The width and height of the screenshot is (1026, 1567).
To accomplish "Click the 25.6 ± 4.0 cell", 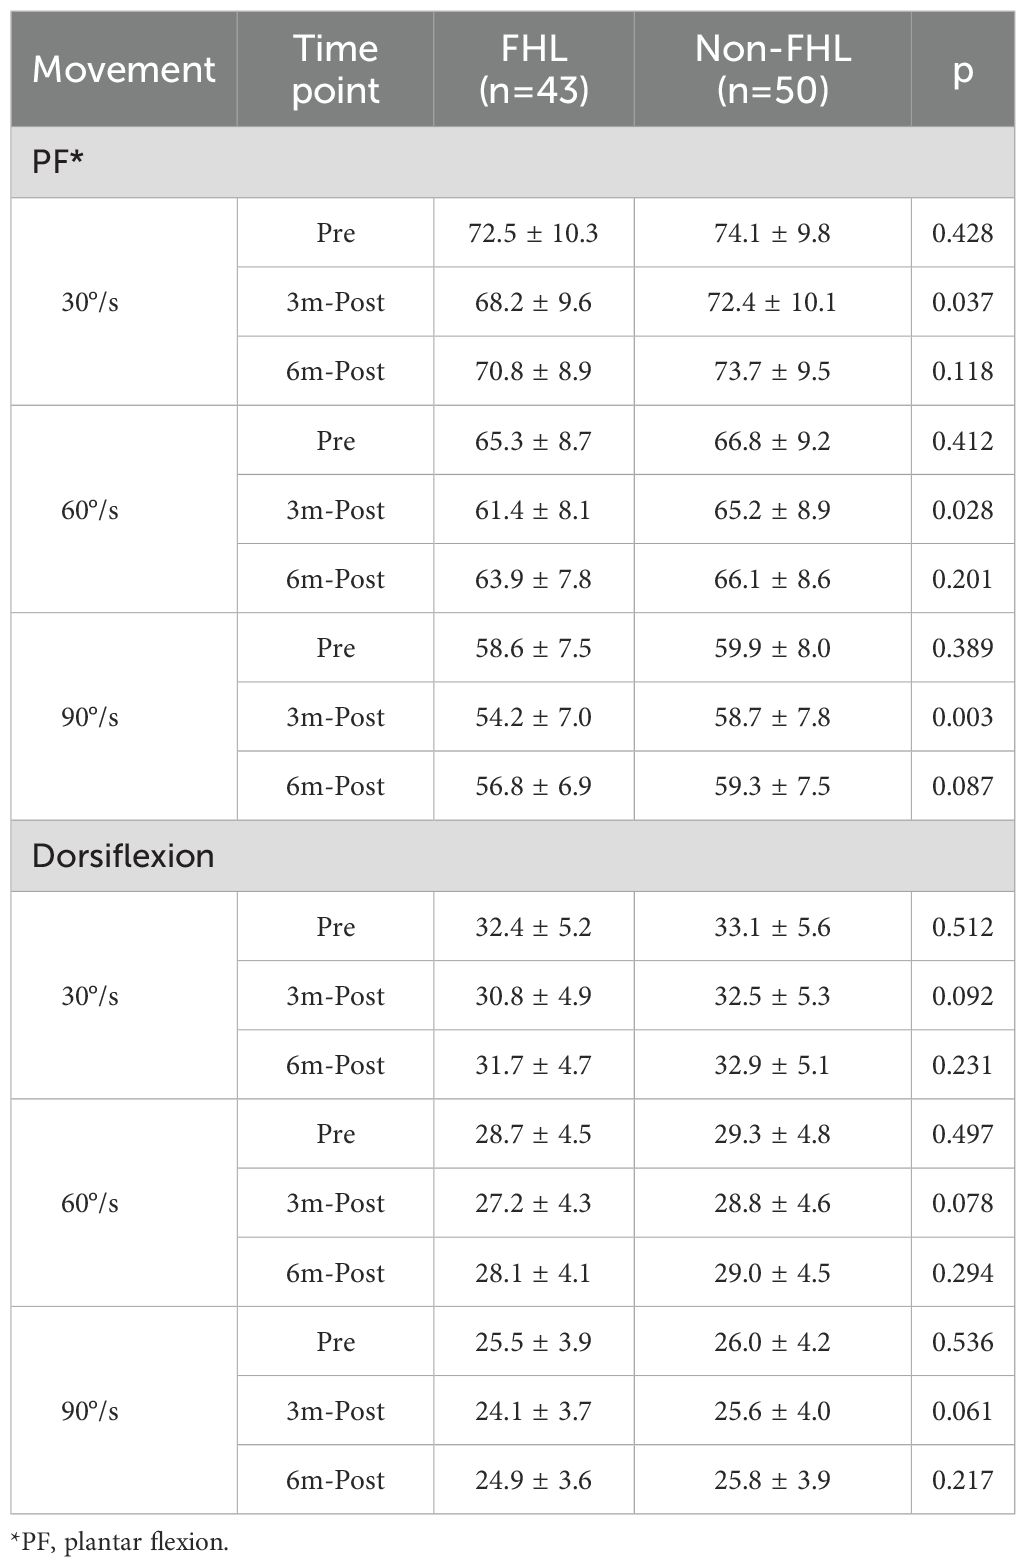I will 772,1411.
